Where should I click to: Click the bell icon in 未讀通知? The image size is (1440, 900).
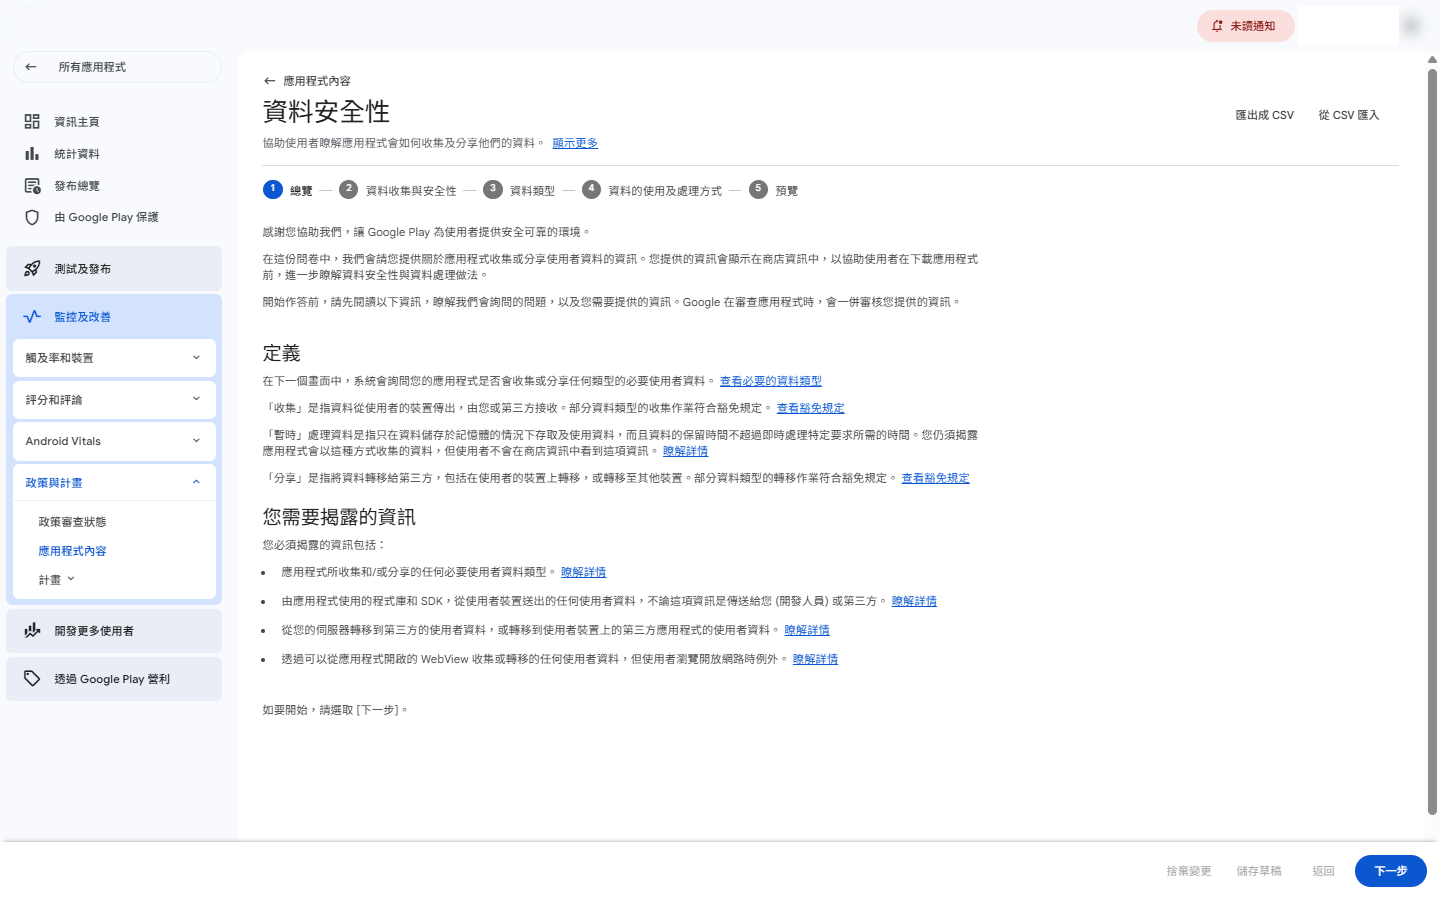click(x=1217, y=26)
